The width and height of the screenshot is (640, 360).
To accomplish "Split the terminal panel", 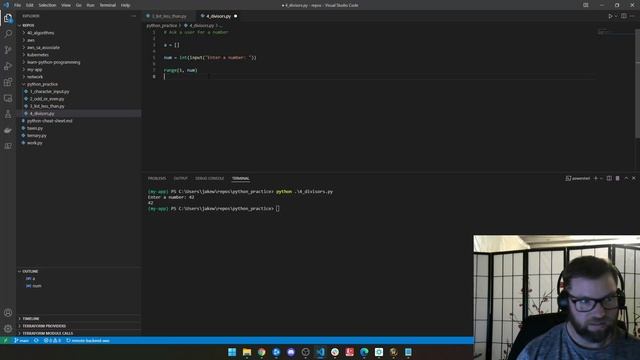I will pos(609,178).
